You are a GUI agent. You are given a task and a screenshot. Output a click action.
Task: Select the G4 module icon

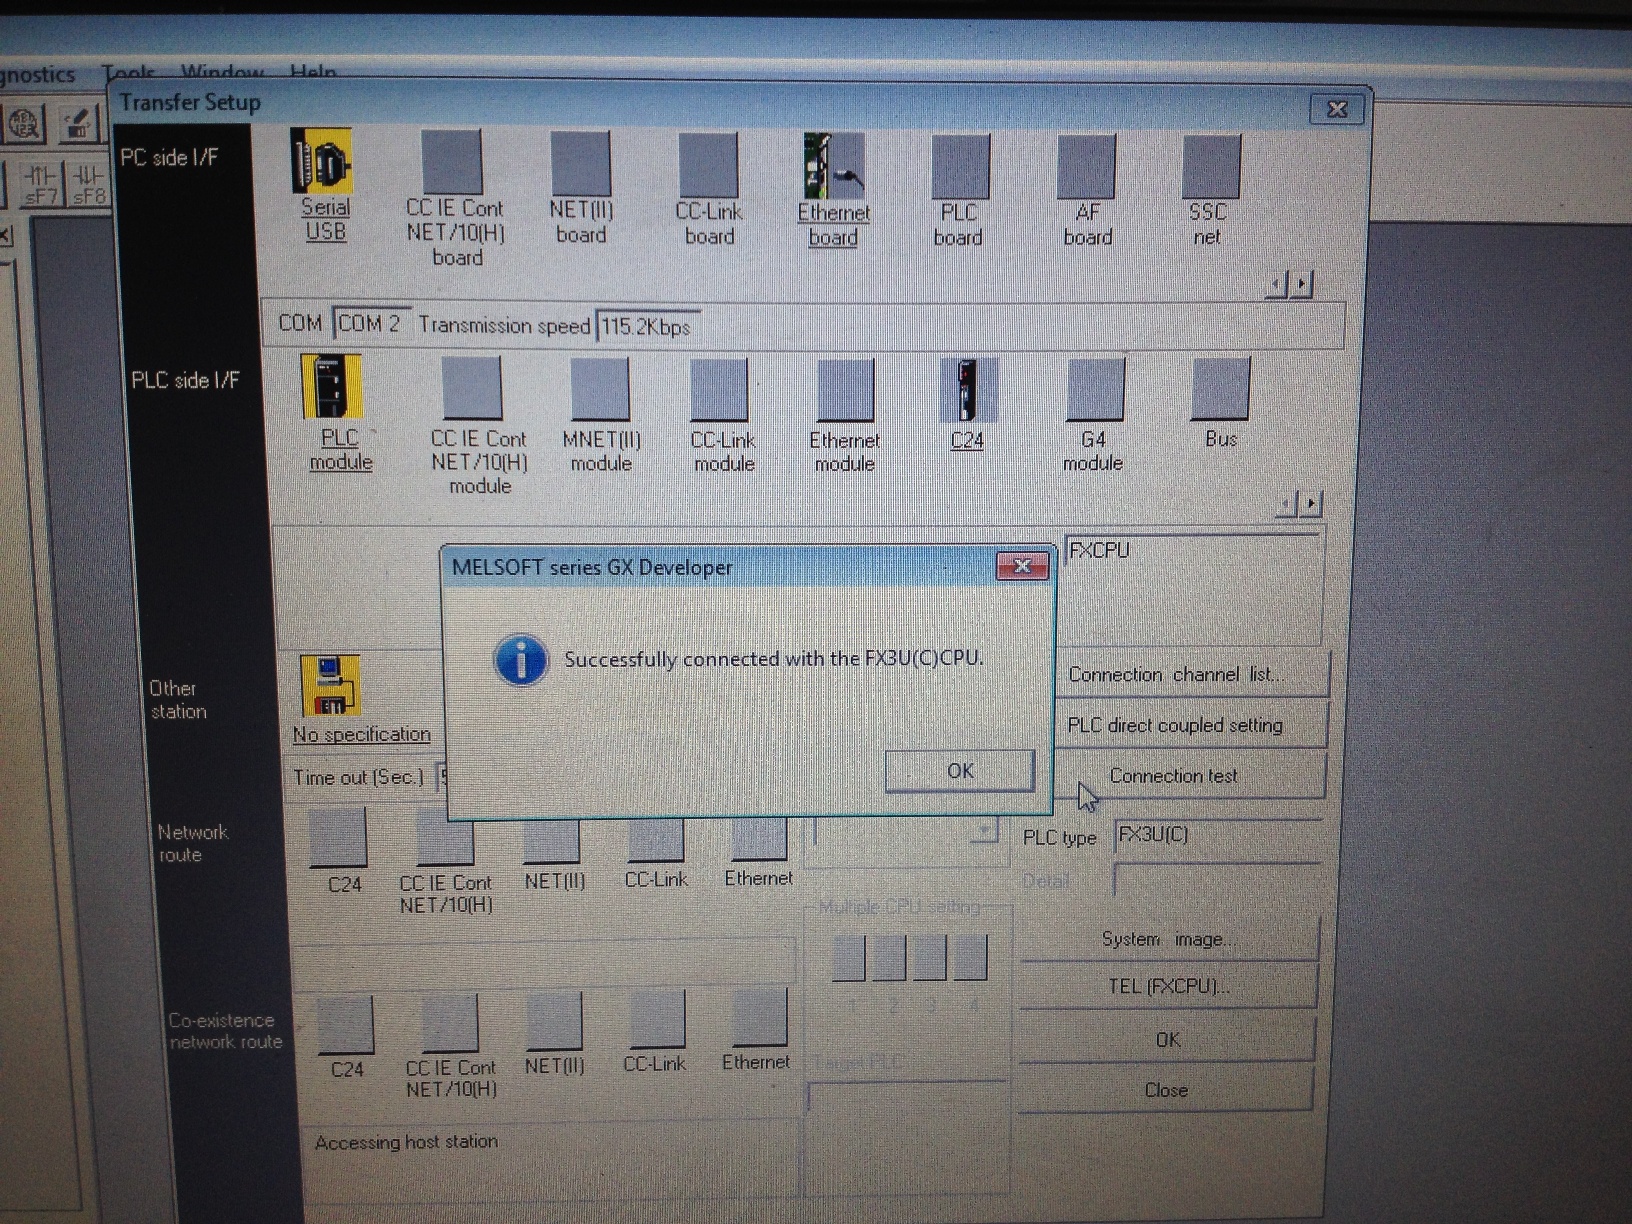[x=1095, y=390]
